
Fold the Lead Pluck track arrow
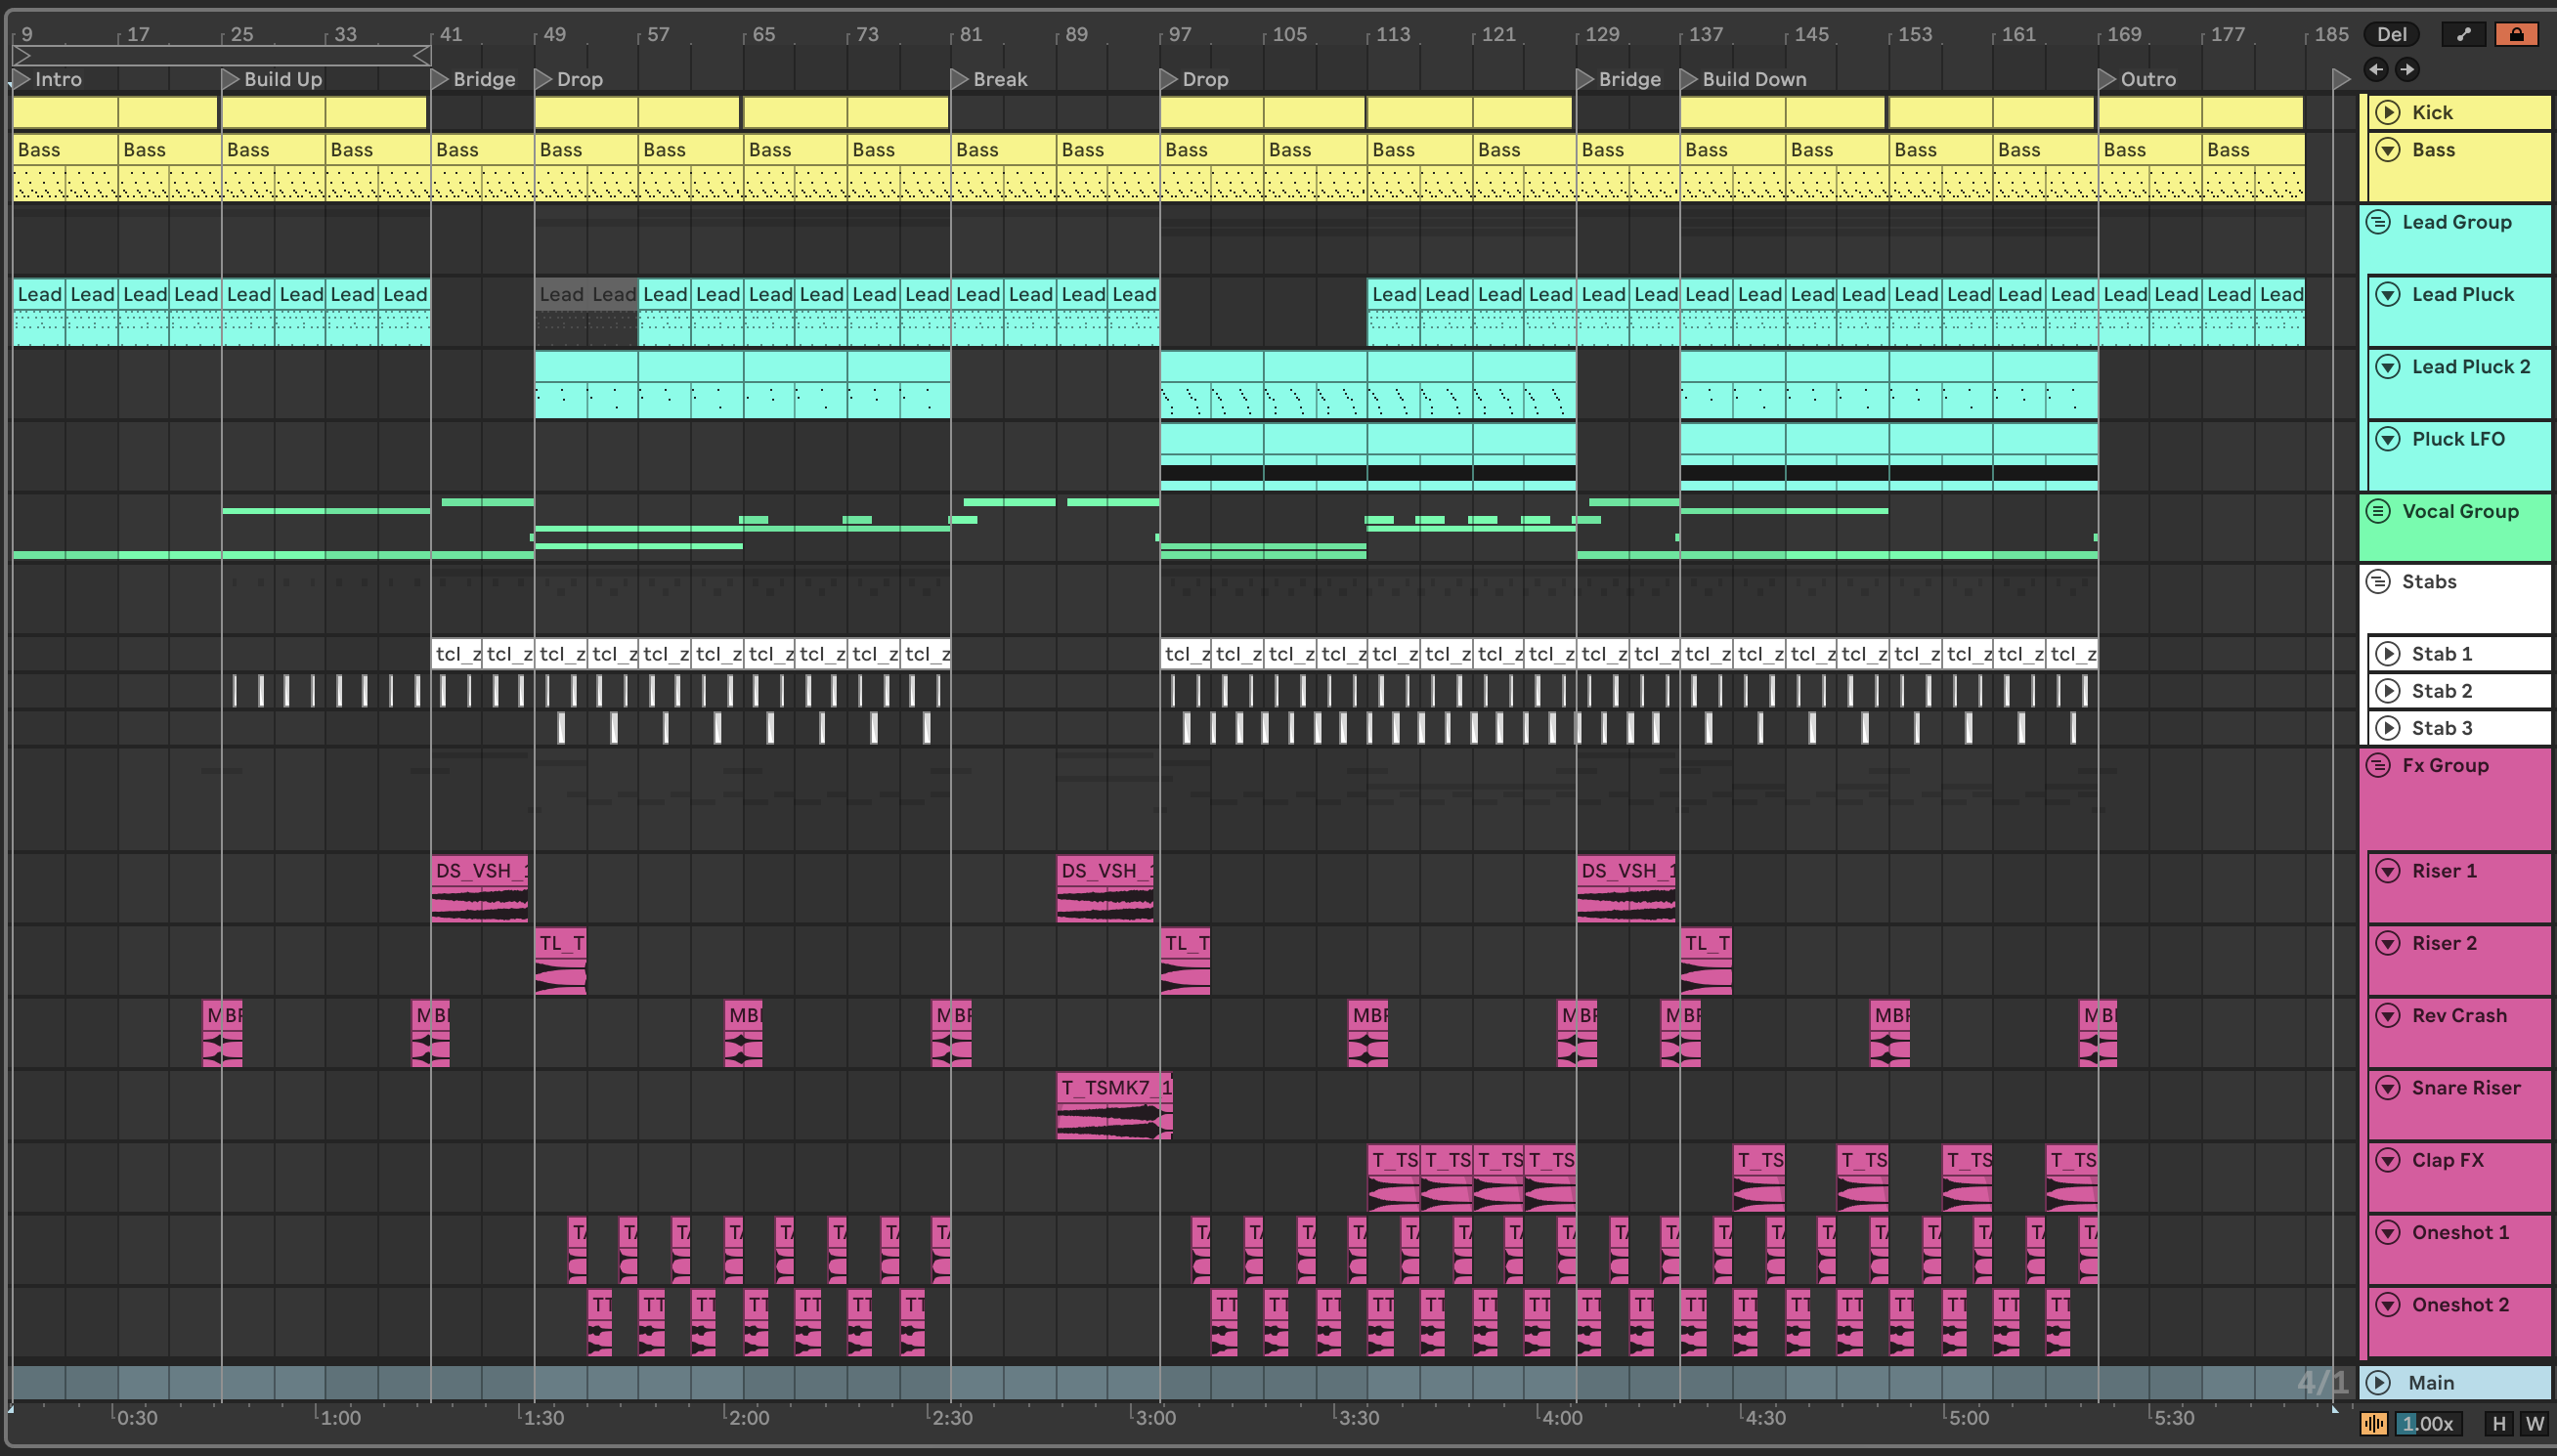[x=2388, y=294]
